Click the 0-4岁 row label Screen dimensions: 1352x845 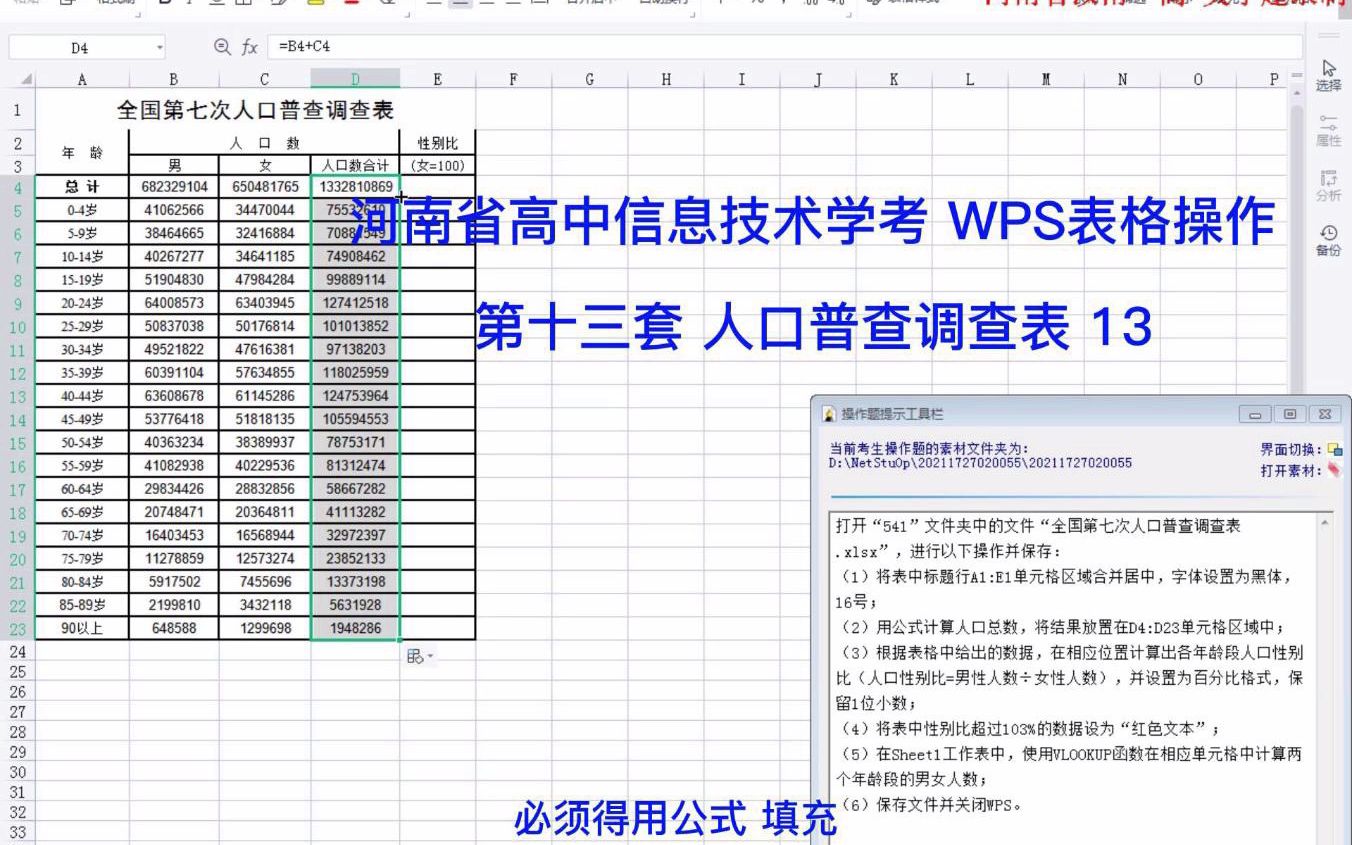click(82, 210)
